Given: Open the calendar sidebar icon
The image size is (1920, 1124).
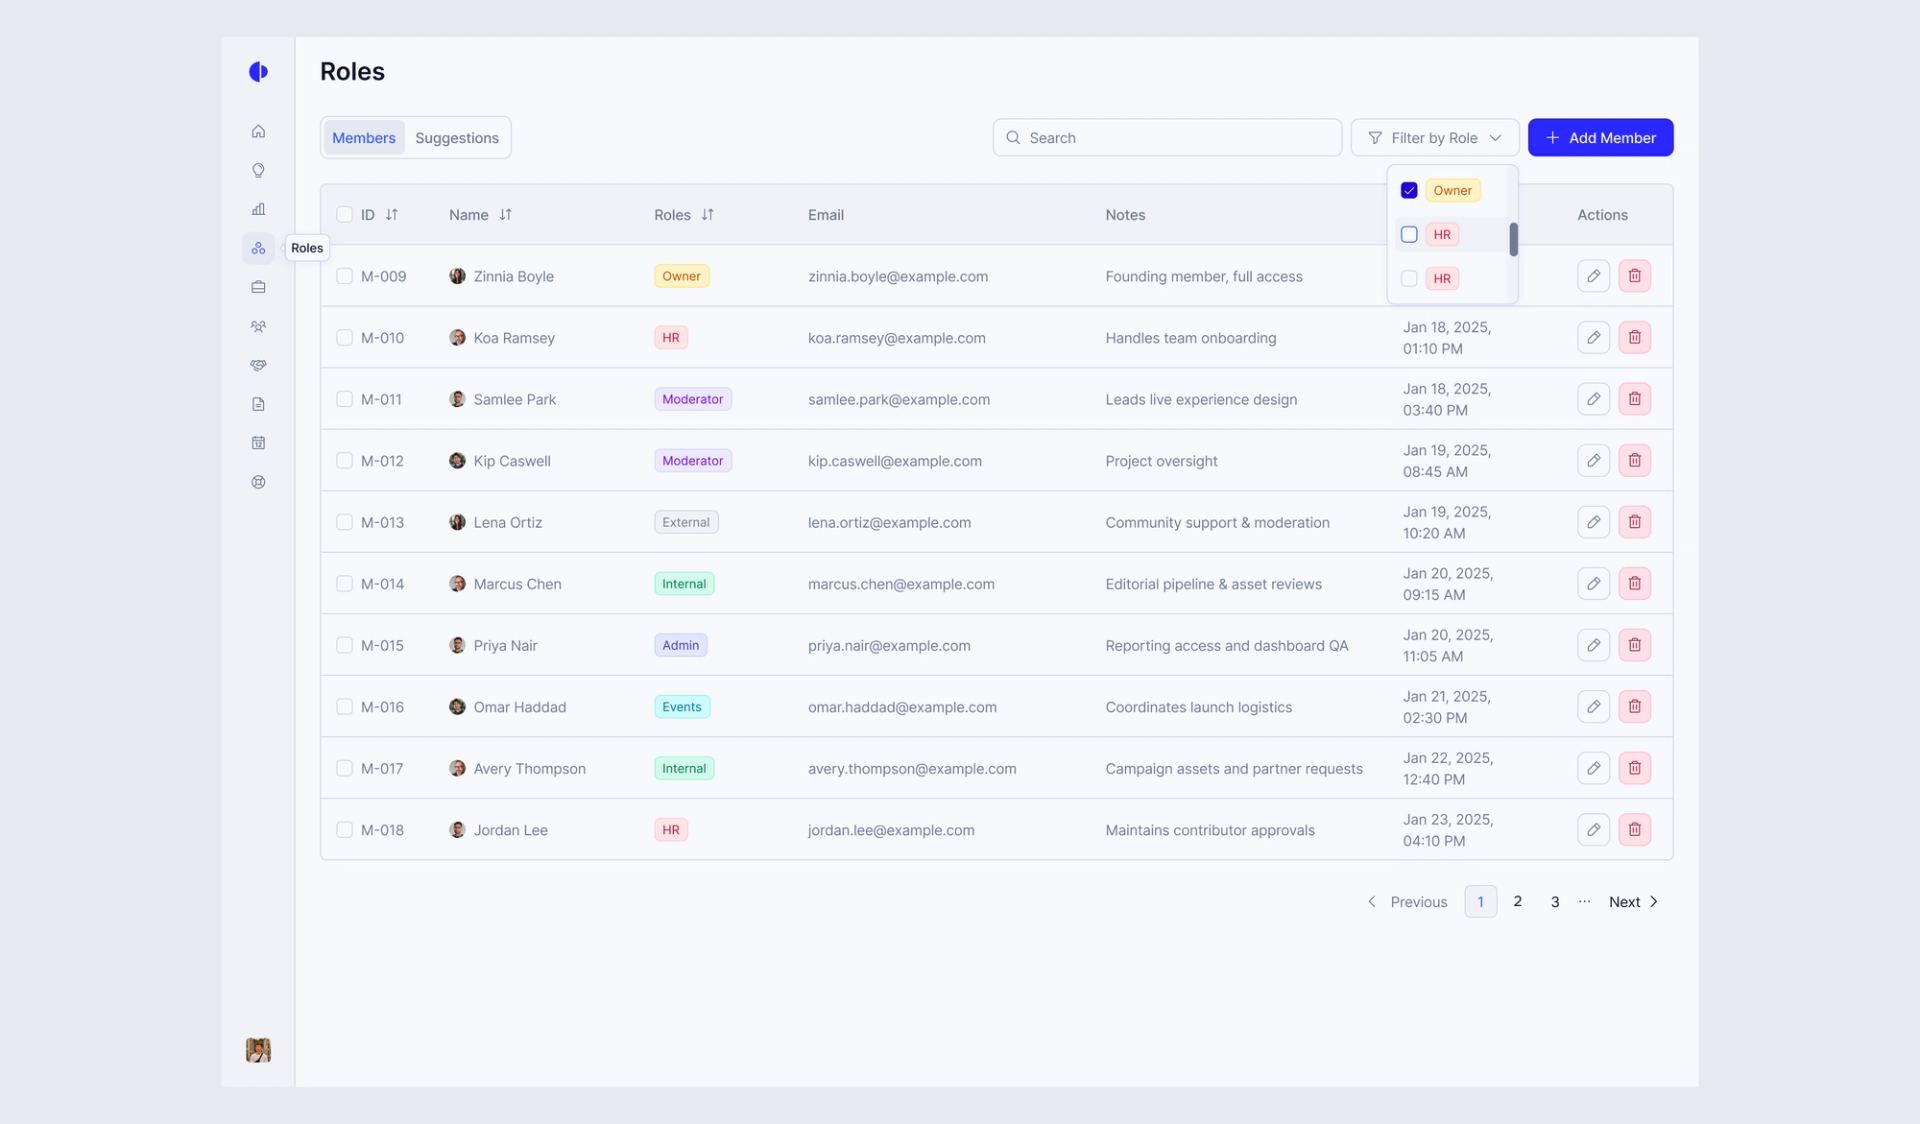Looking at the screenshot, I should (x=258, y=443).
